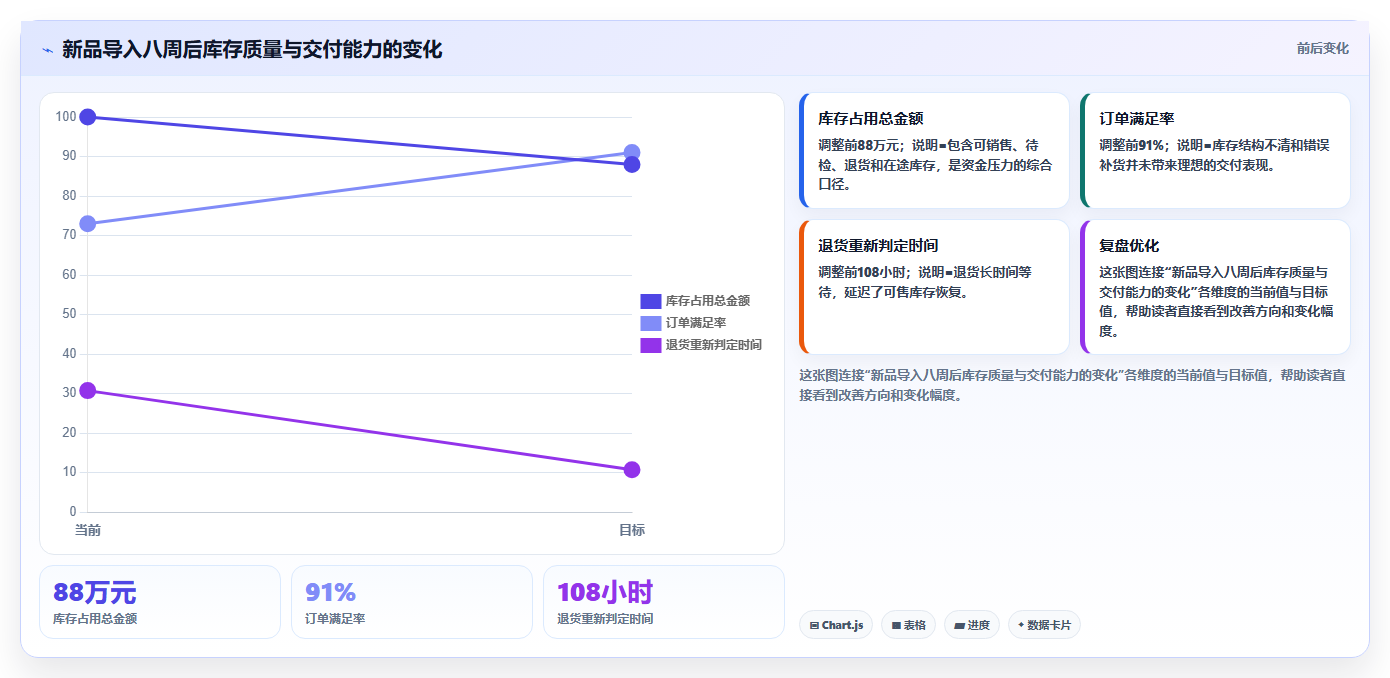Click the text 调整前88万元 in inventory card
This screenshot has height=678, width=1390.
[861, 145]
